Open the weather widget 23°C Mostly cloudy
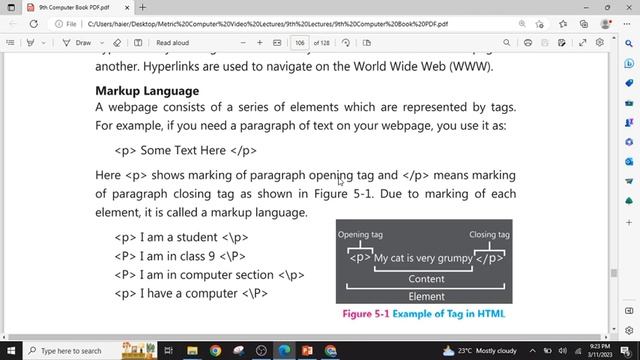 coord(480,351)
